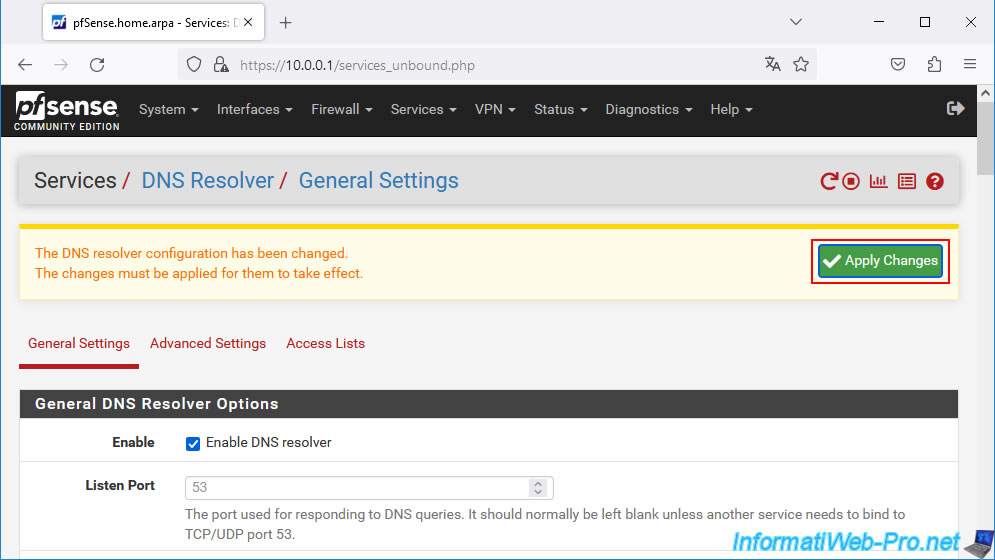Screen dimensions: 995x560
Task: Open the red help question mark icon
Action: [935, 182]
